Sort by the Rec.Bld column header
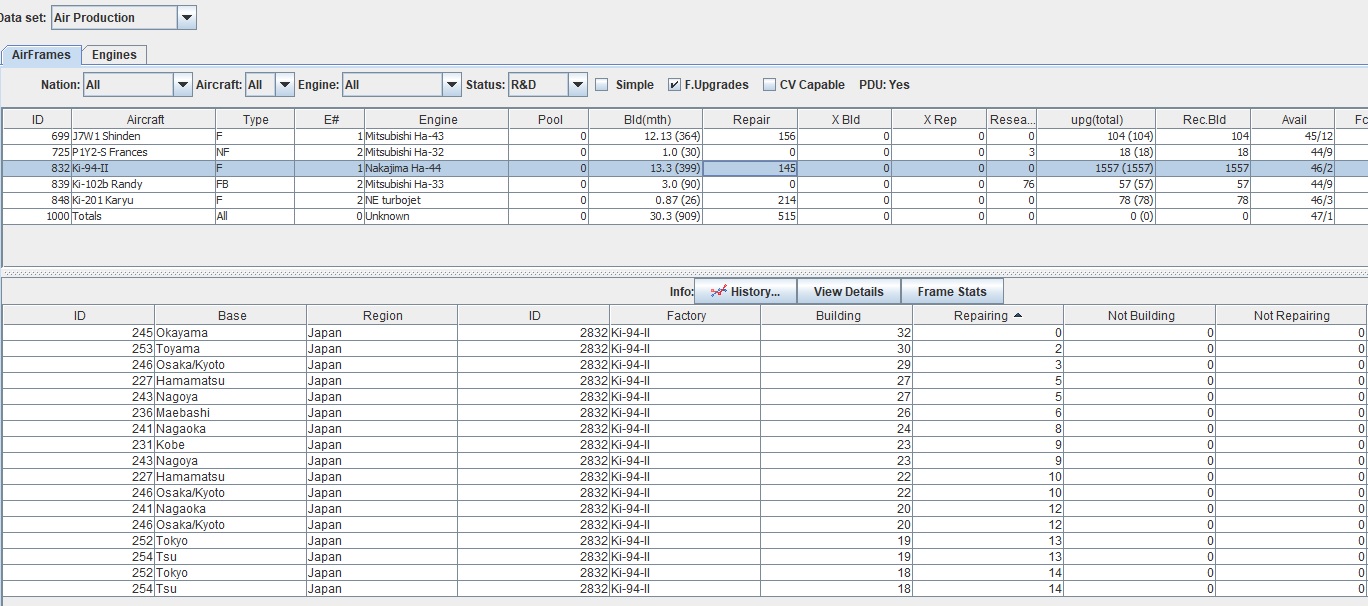This screenshot has width=1368, height=606. click(1203, 119)
